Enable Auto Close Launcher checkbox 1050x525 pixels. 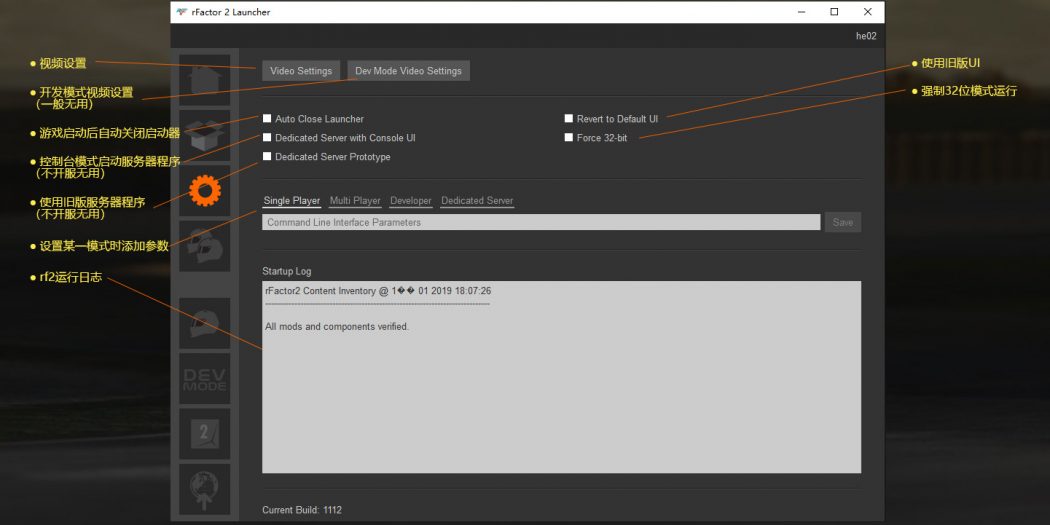point(267,119)
